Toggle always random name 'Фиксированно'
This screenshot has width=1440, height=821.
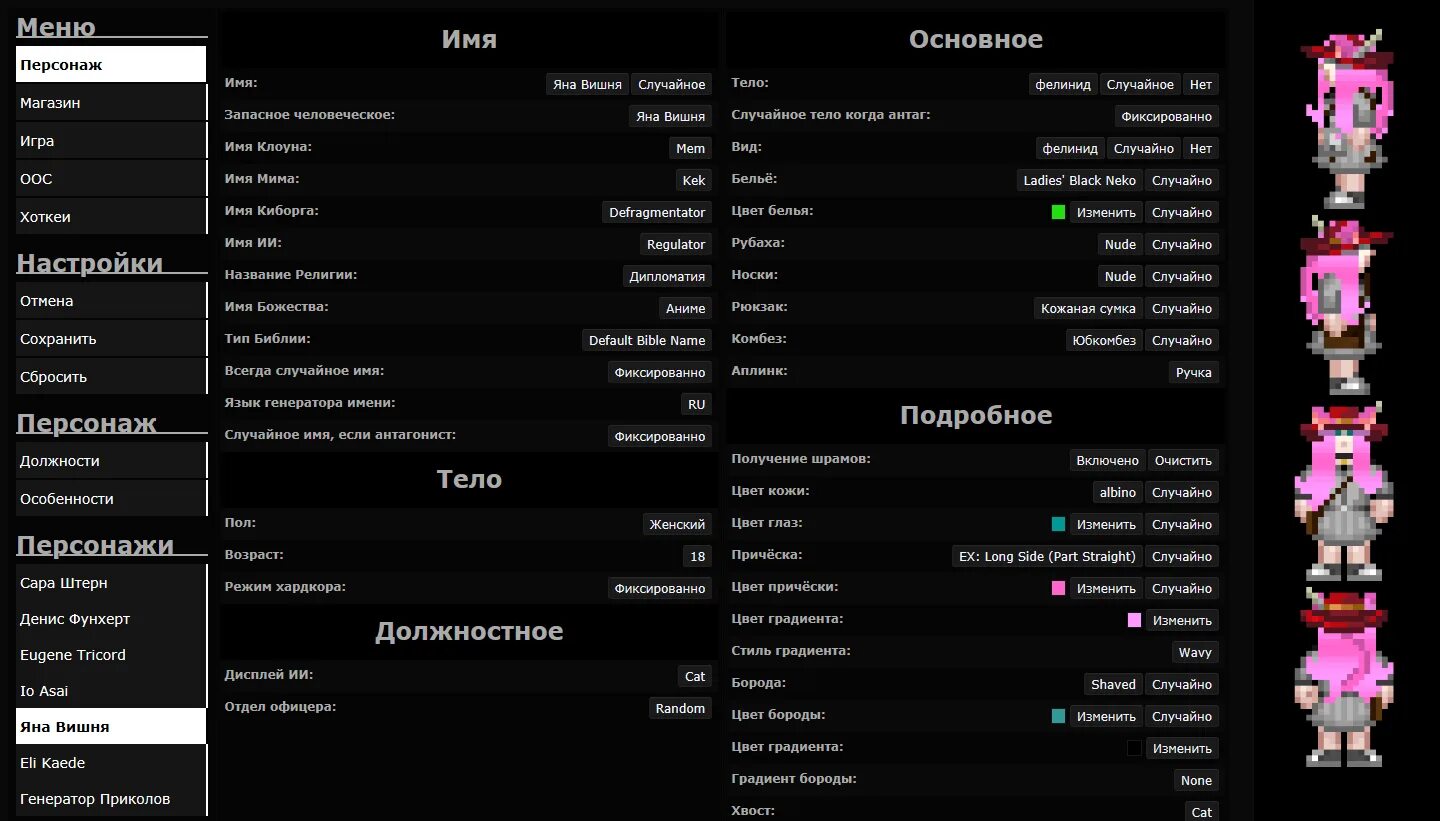pyautogui.click(x=660, y=373)
